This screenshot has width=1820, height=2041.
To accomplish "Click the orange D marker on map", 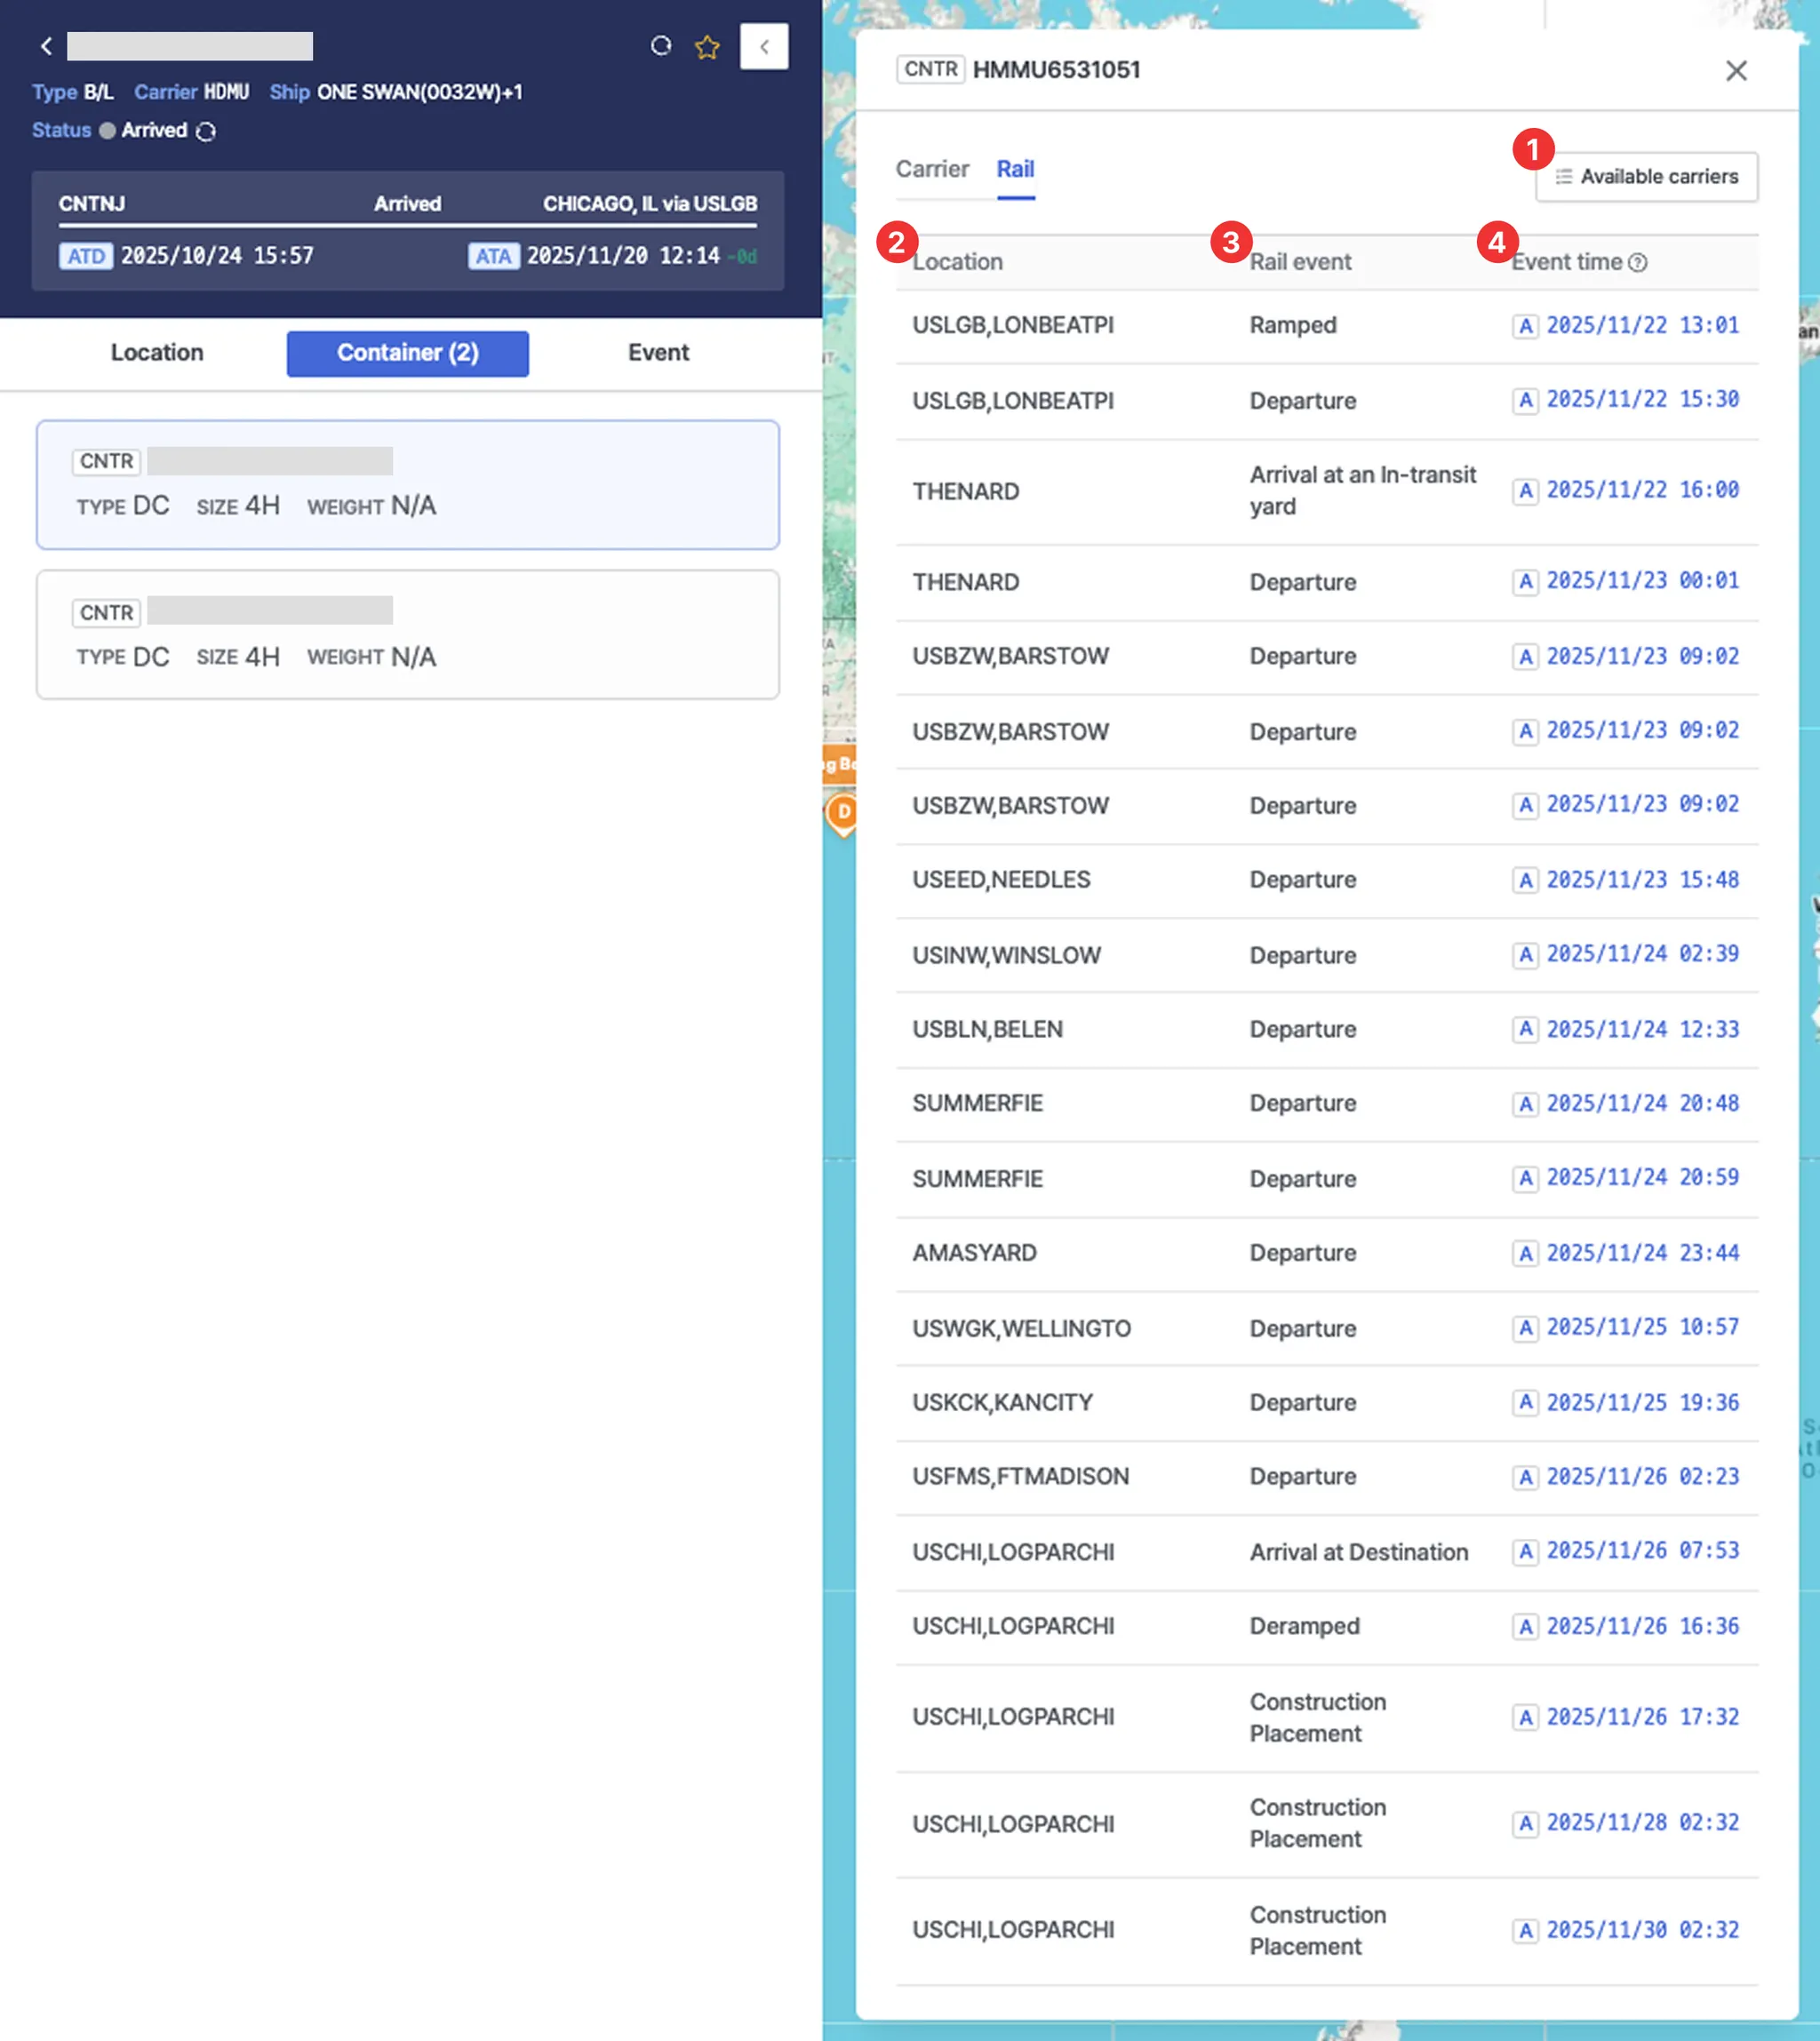I will point(843,811).
